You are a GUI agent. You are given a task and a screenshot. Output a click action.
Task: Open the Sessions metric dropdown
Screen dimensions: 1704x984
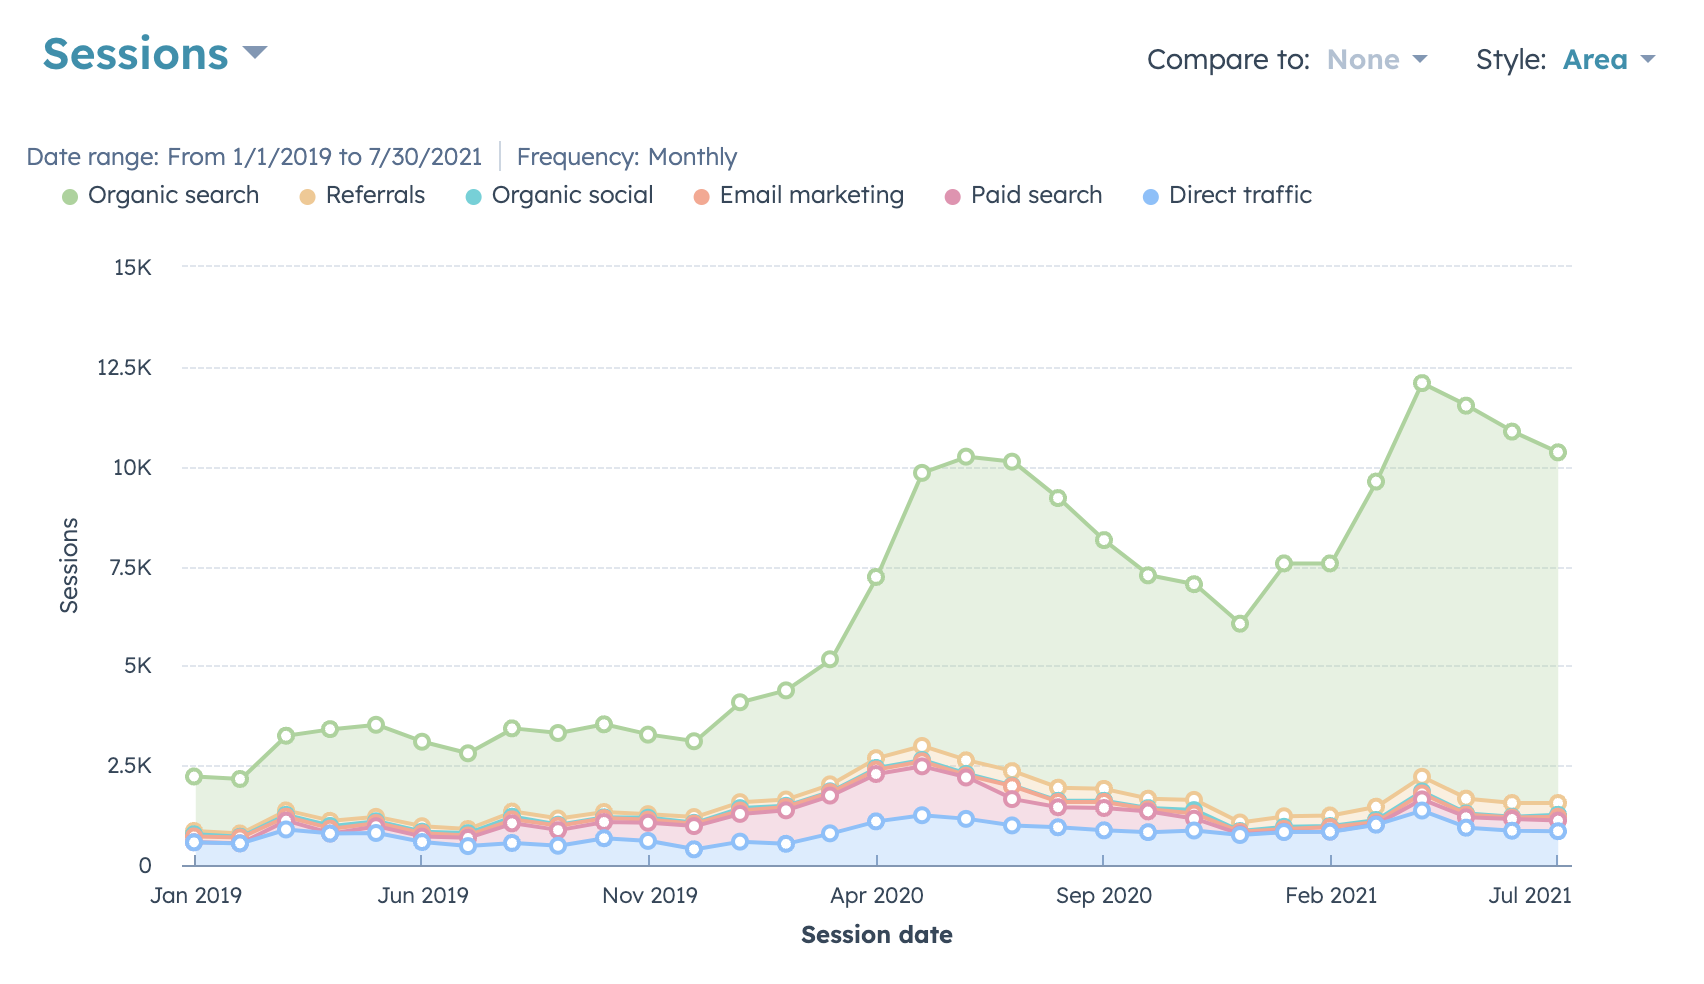(x=255, y=52)
